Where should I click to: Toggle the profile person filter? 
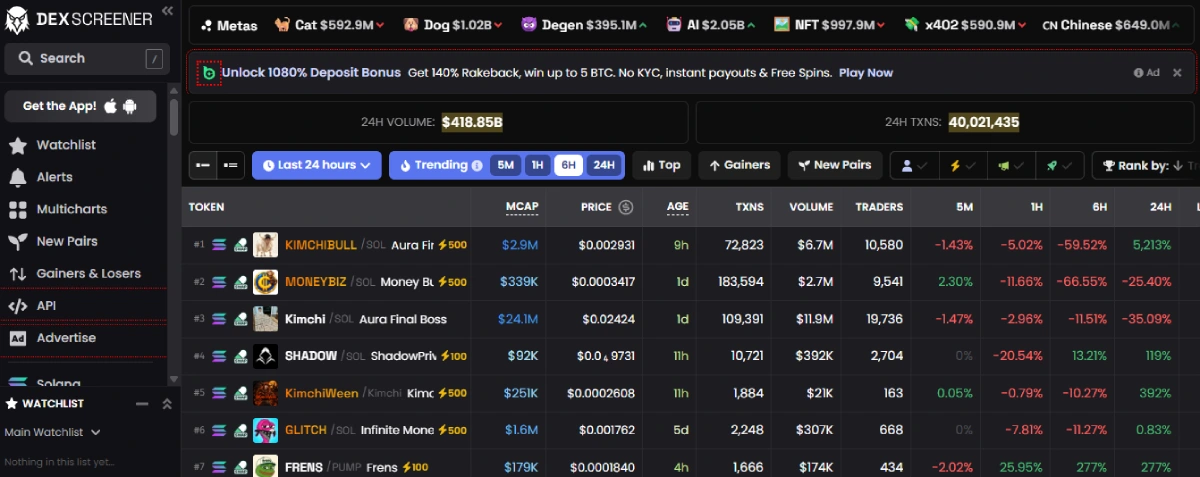point(914,165)
